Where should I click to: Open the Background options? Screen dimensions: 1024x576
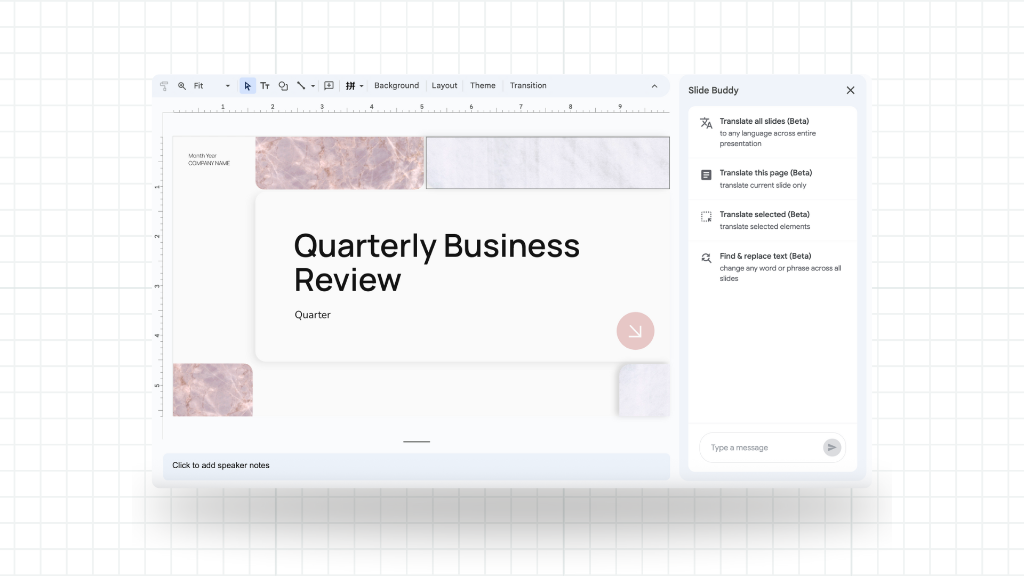[x=396, y=86]
